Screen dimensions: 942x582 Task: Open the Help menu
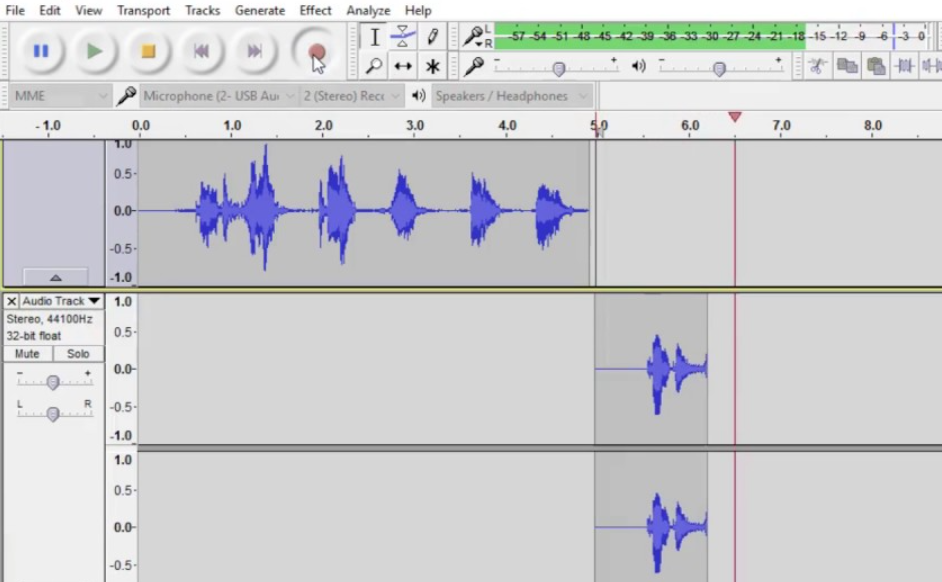pyautogui.click(x=418, y=10)
